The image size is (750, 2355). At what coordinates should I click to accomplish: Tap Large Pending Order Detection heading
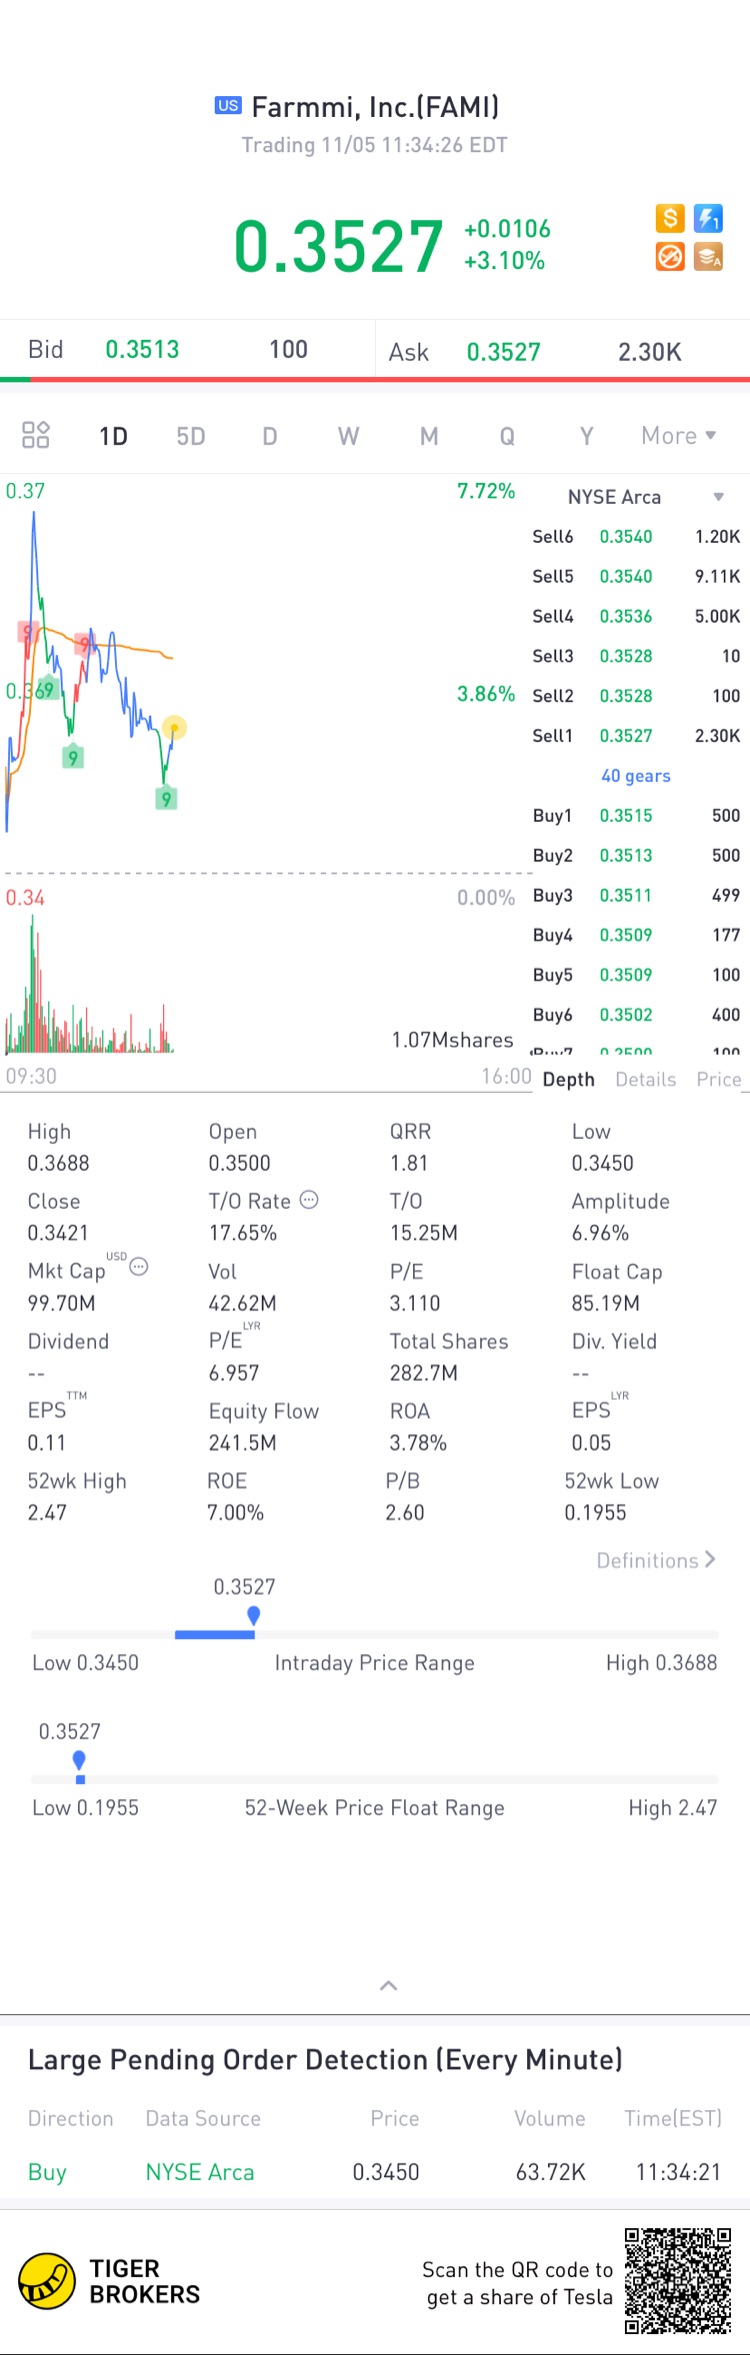(325, 2059)
